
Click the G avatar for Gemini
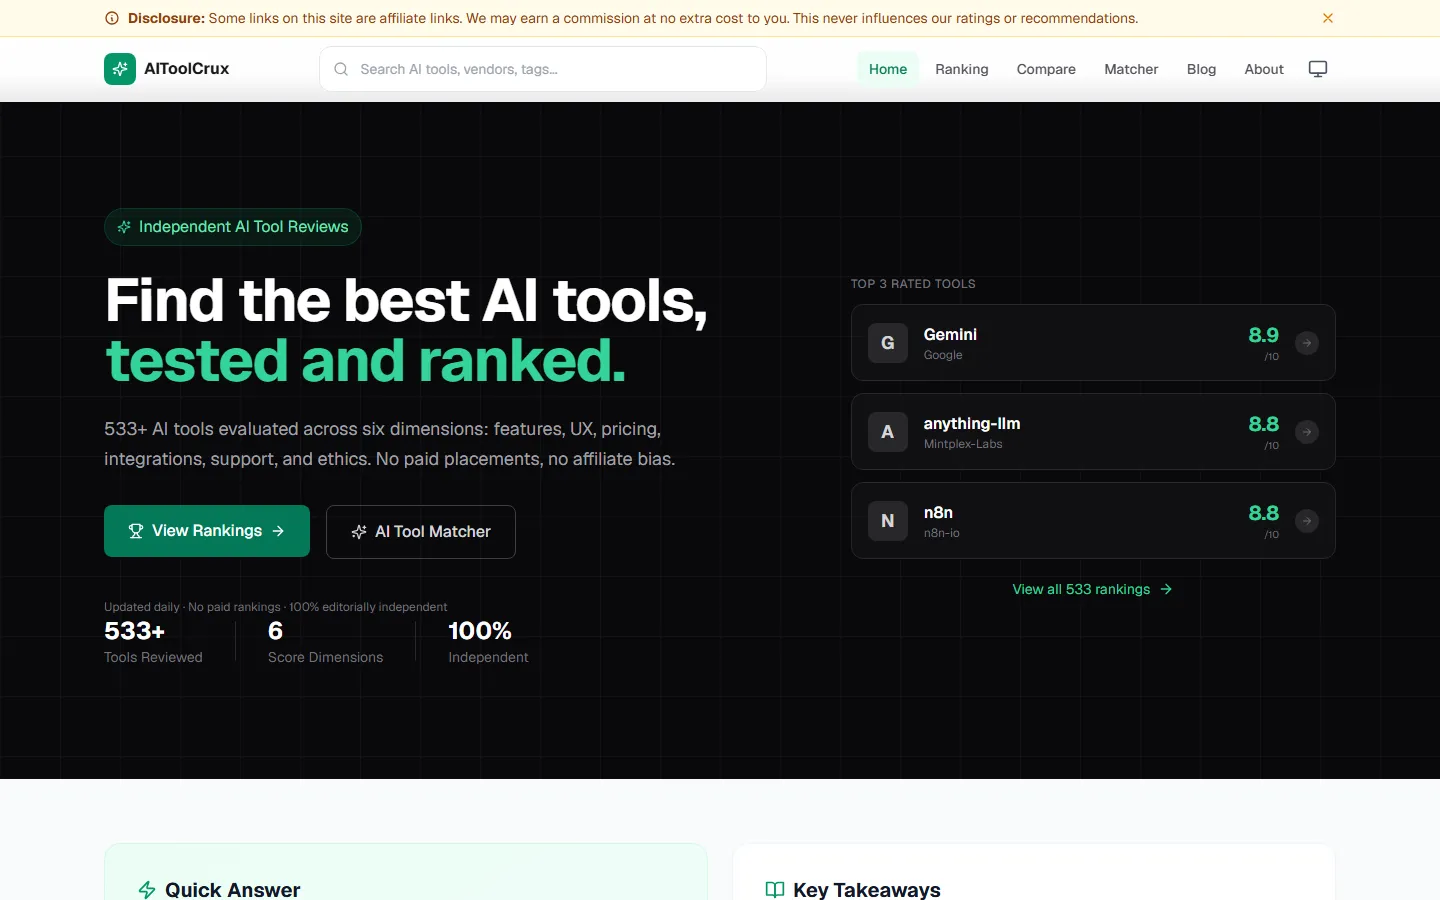(x=888, y=343)
